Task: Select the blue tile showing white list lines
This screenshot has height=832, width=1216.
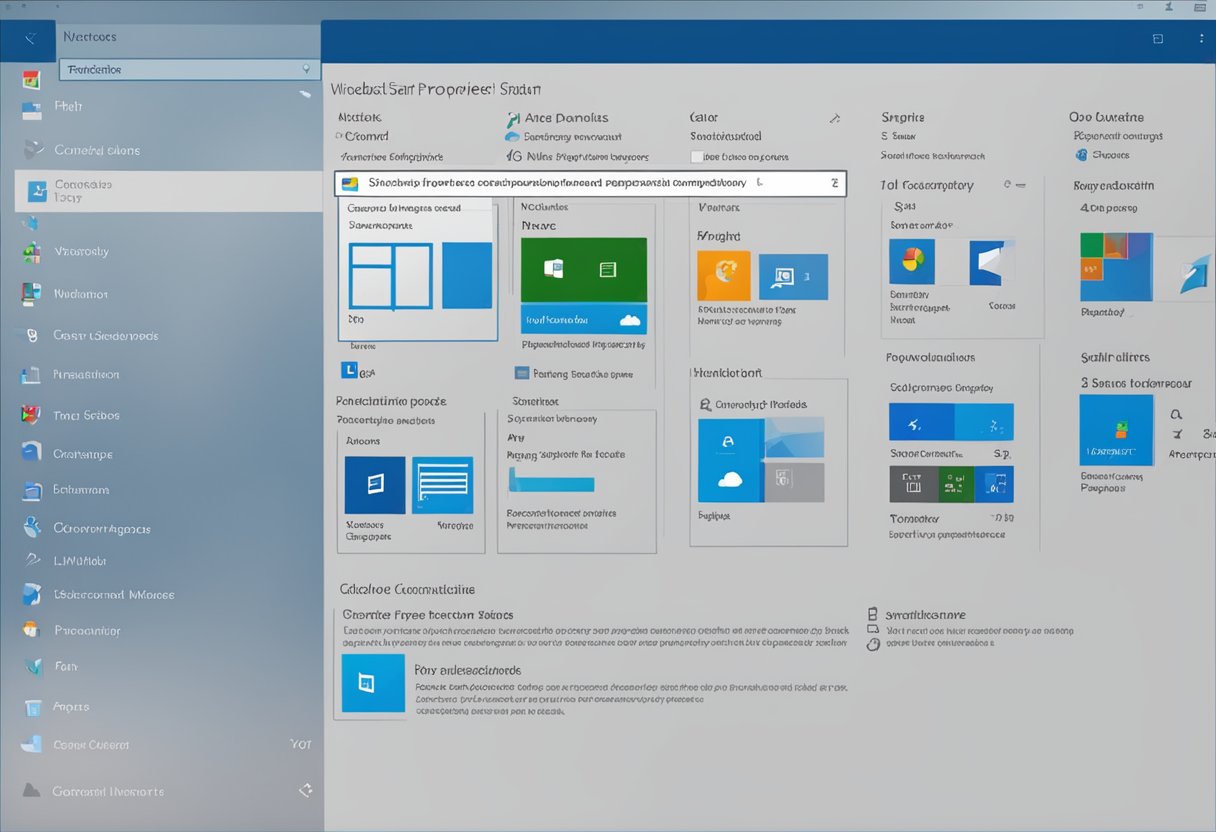Action: [442, 486]
